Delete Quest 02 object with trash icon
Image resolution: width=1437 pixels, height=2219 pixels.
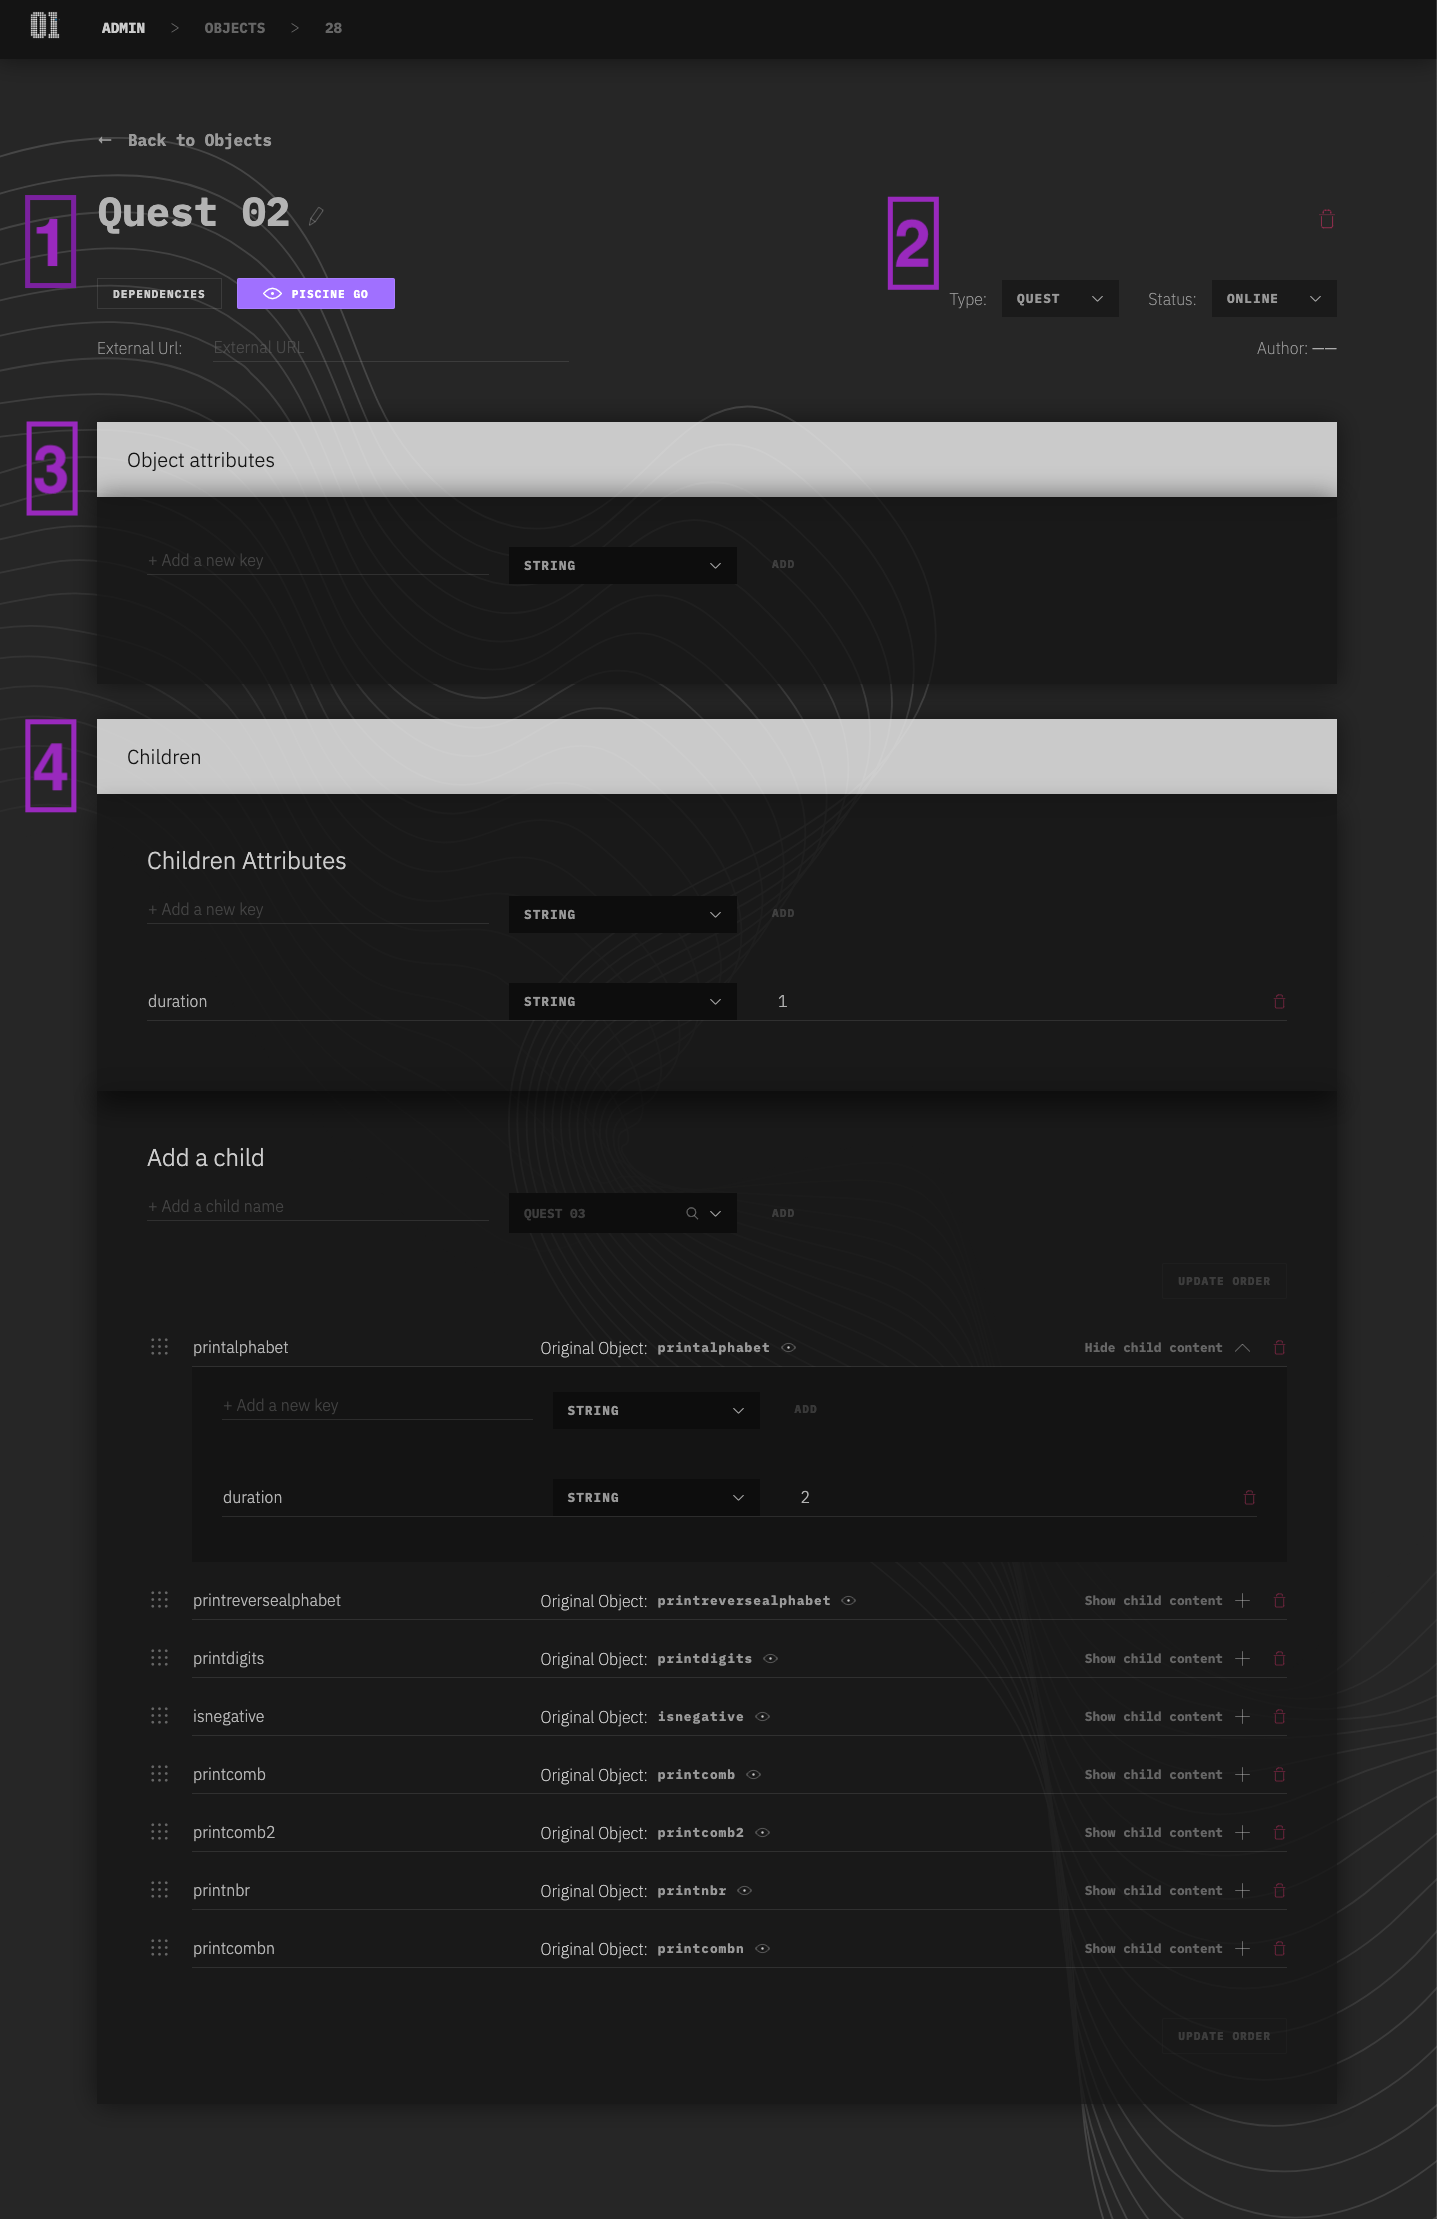pos(1327,219)
